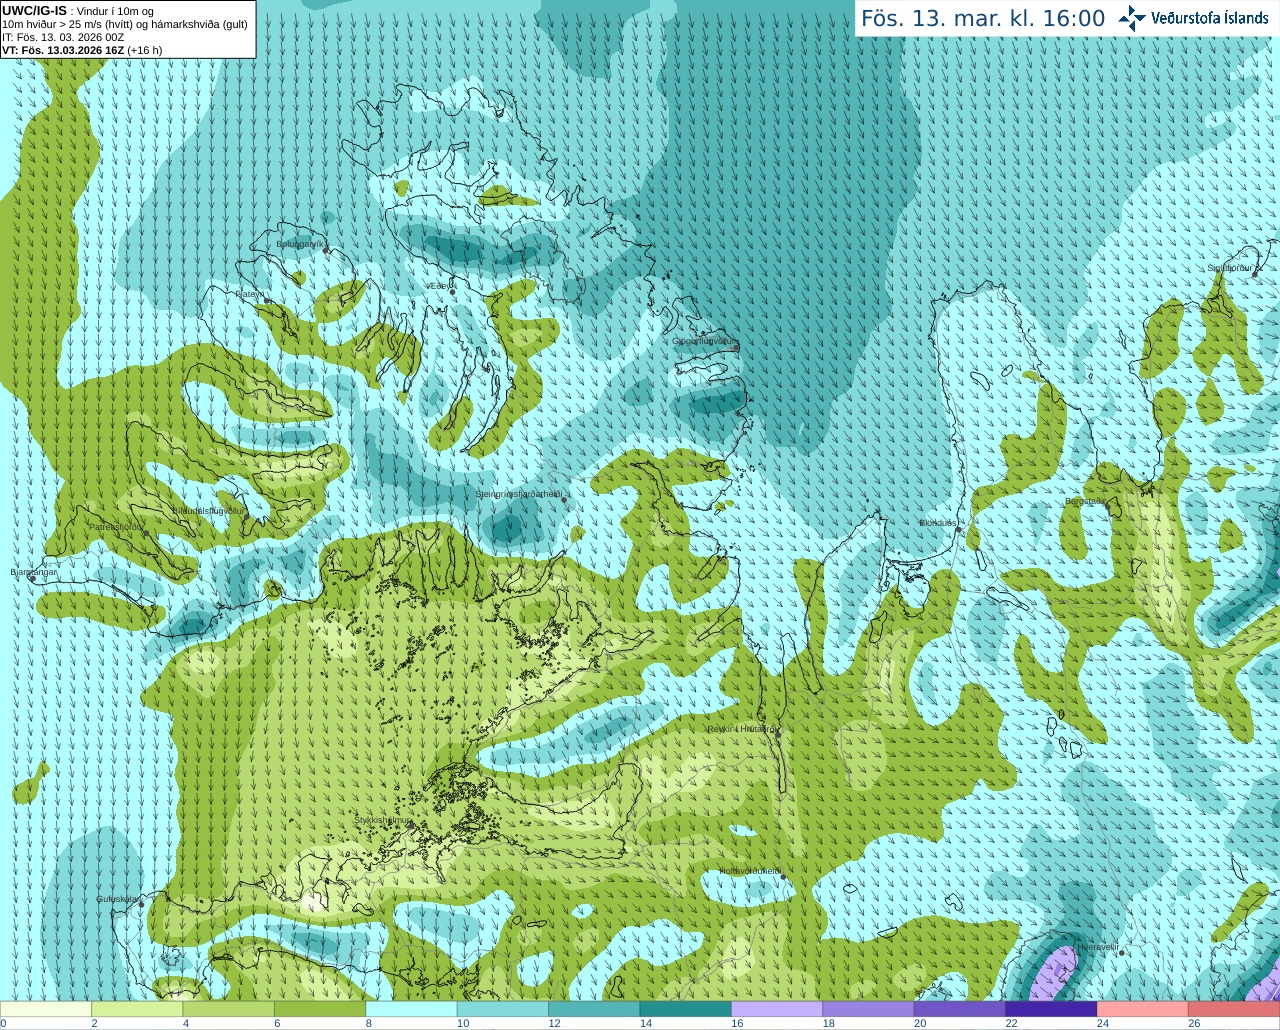This screenshot has width=1280, height=1030.
Task: Click the Reykir í Hrútafirði station label
Action: pyautogui.click(x=741, y=729)
